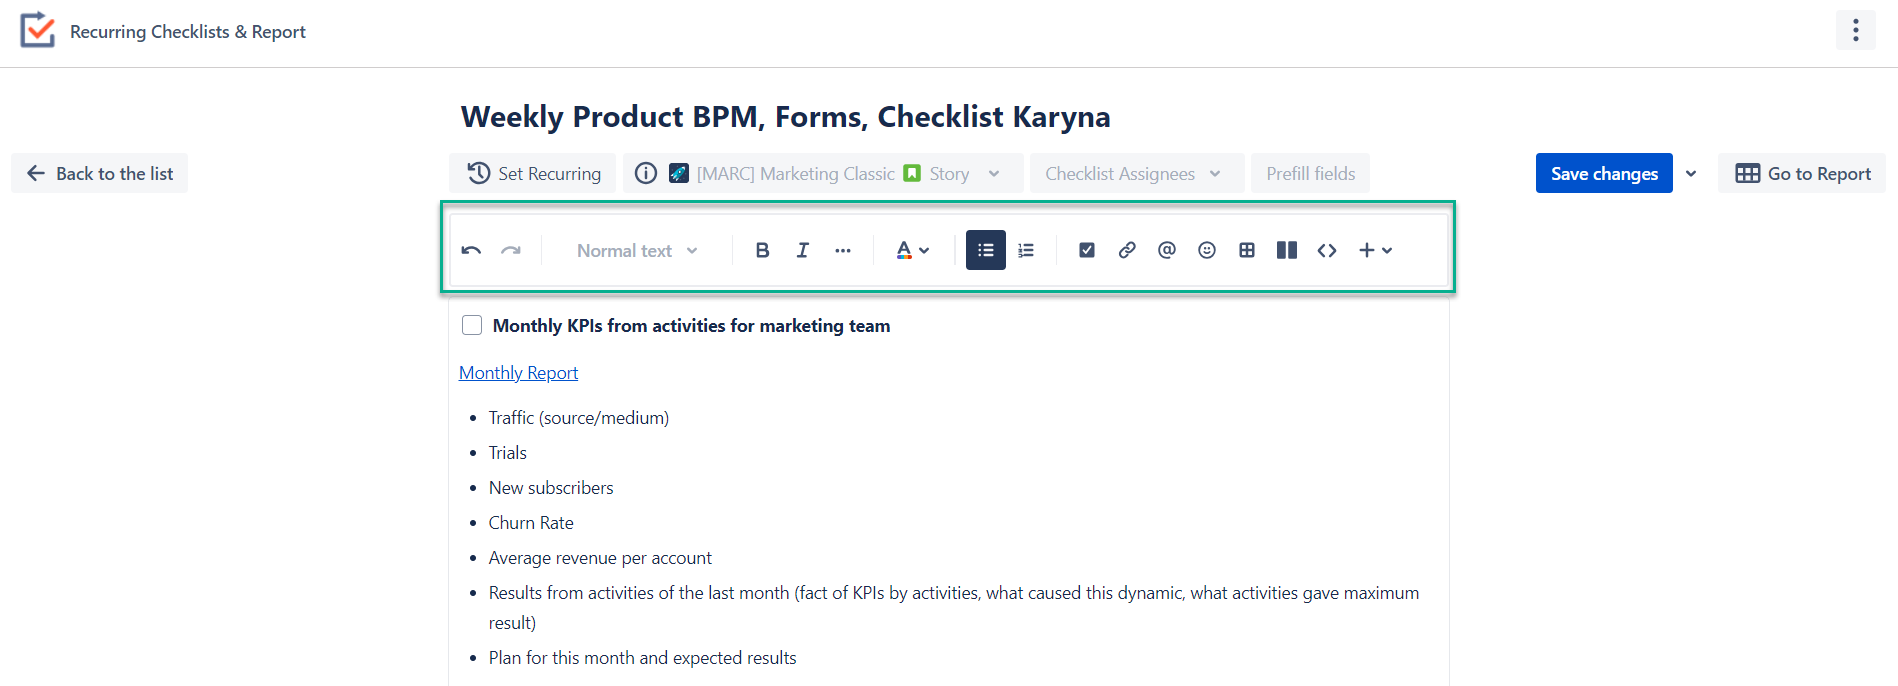Click the Plan for this month bullet
Viewport: 1898px width, 686px height.
[x=643, y=658]
